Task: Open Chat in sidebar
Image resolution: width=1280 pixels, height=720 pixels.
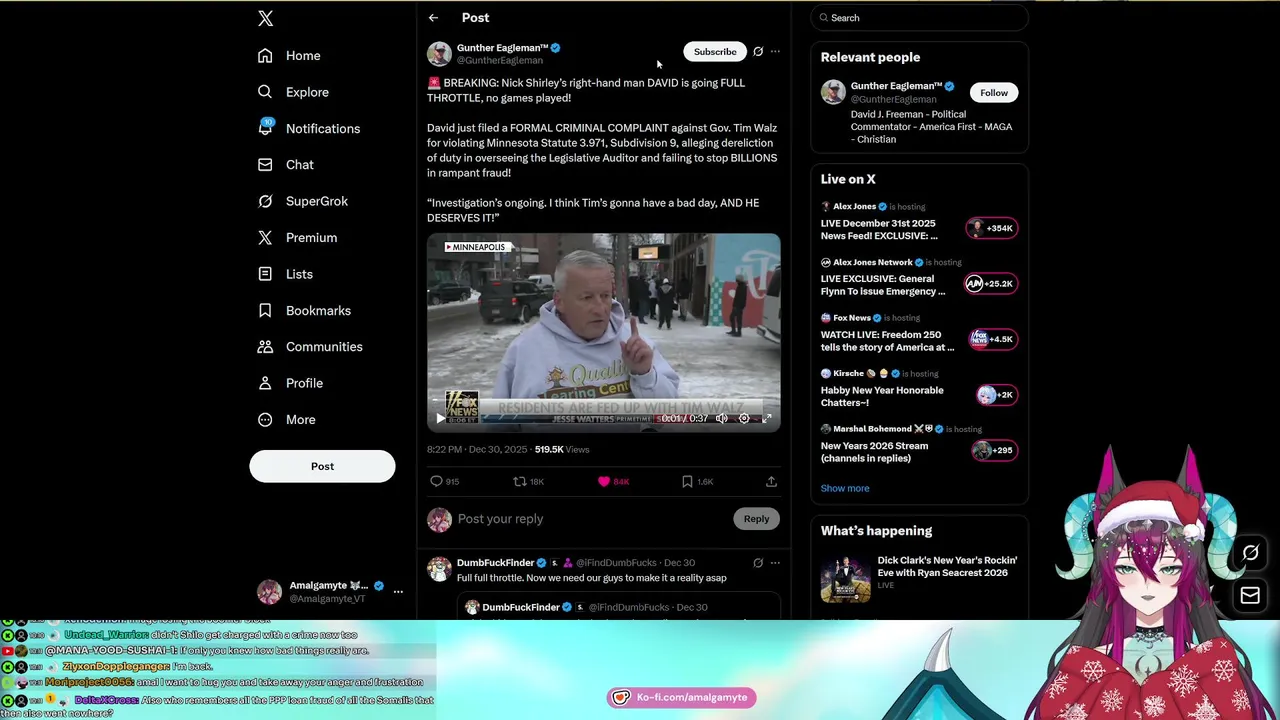Action: click(286, 165)
